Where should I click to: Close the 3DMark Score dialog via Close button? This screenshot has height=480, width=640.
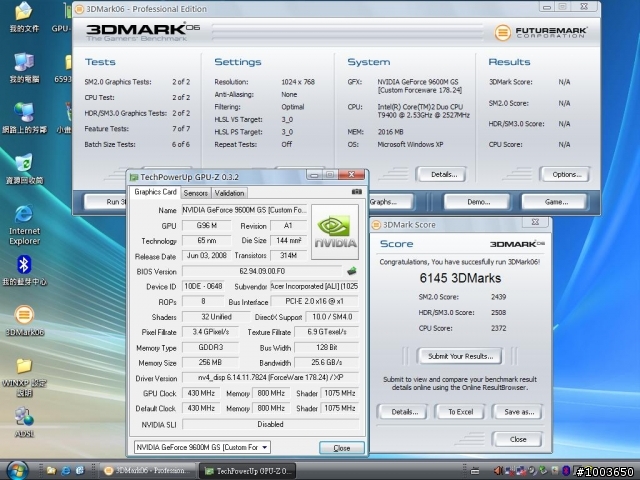[518, 440]
